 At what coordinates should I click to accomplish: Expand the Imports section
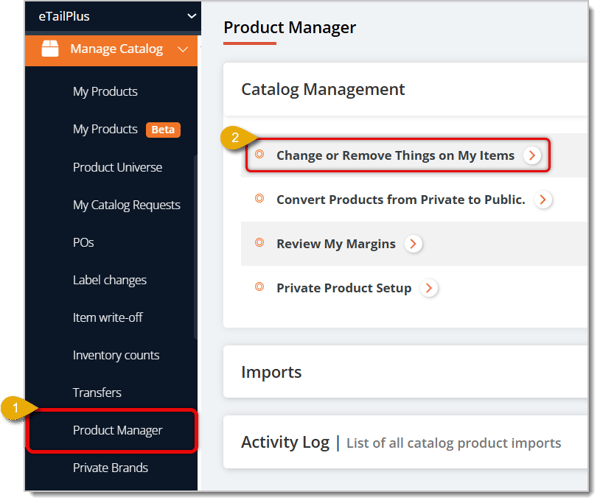[406, 373]
